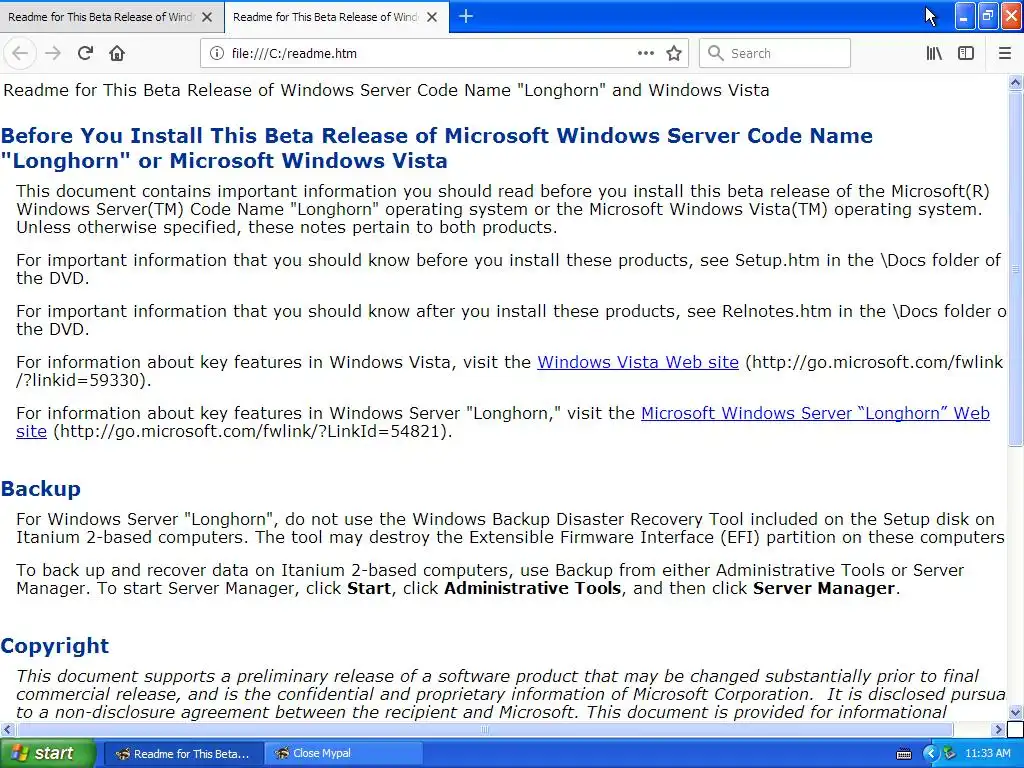Click the horizontal scrollbar left arrow
The height and width of the screenshot is (768, 1024).
(x=7, y=729)
